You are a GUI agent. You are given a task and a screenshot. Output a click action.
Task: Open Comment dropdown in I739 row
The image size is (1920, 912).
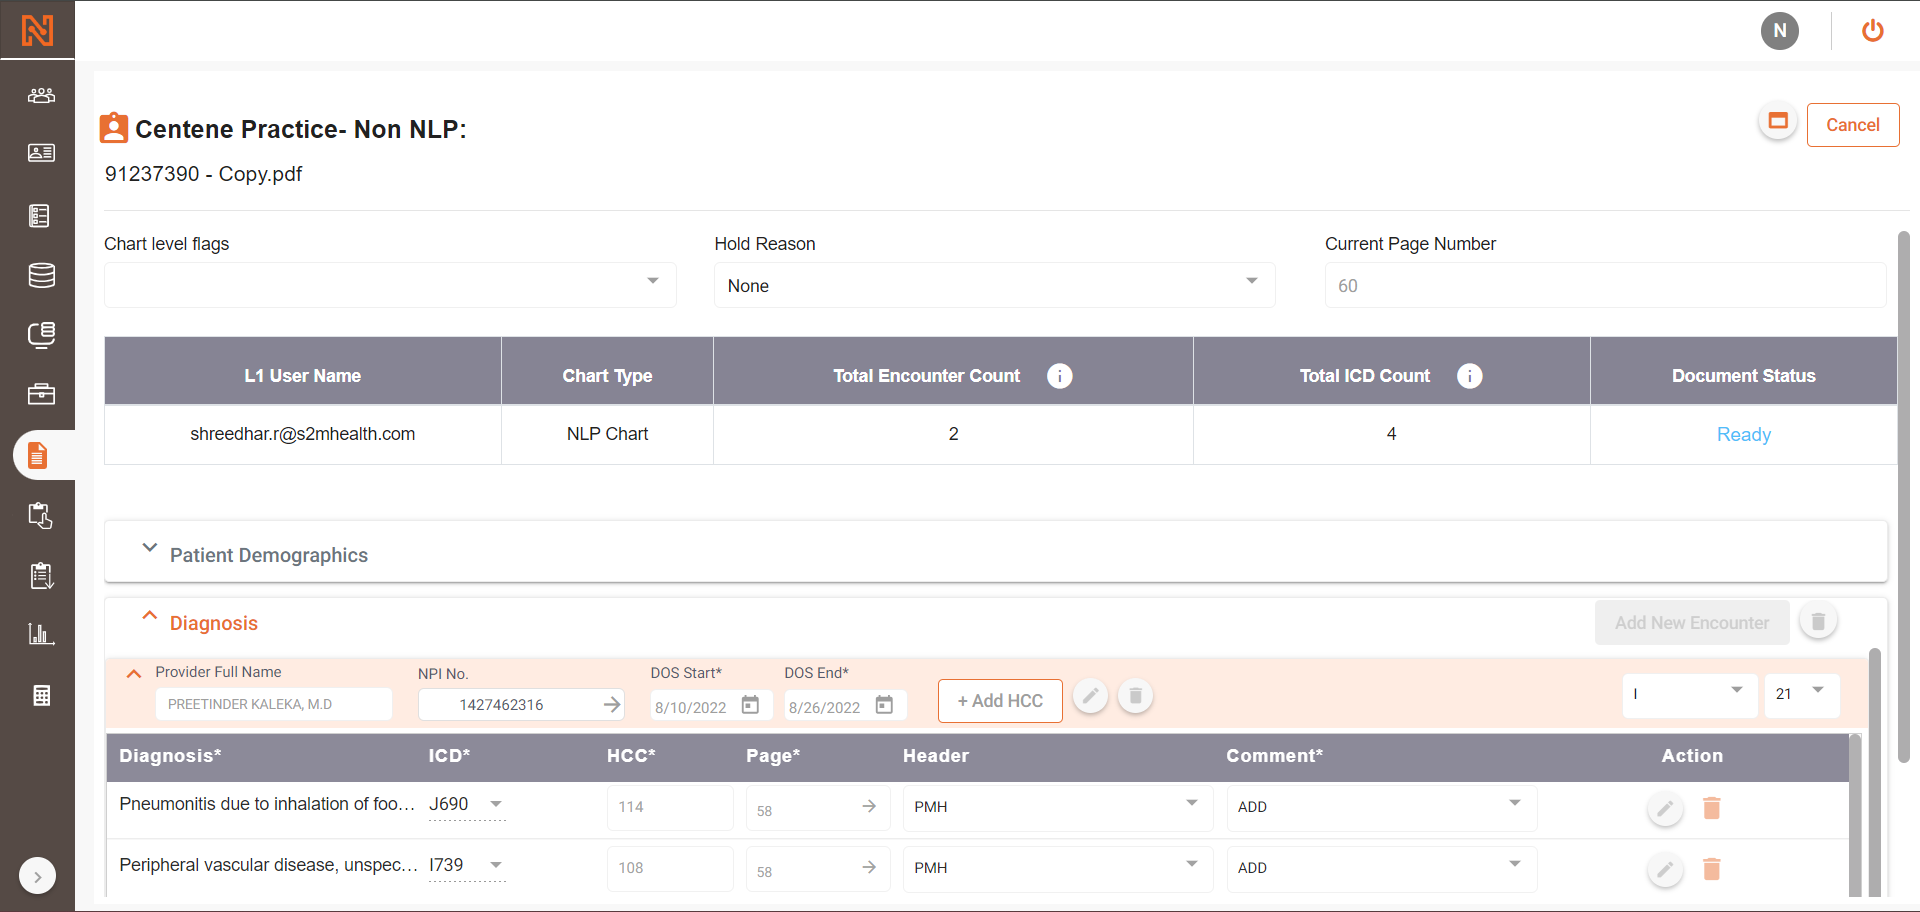1382,868
